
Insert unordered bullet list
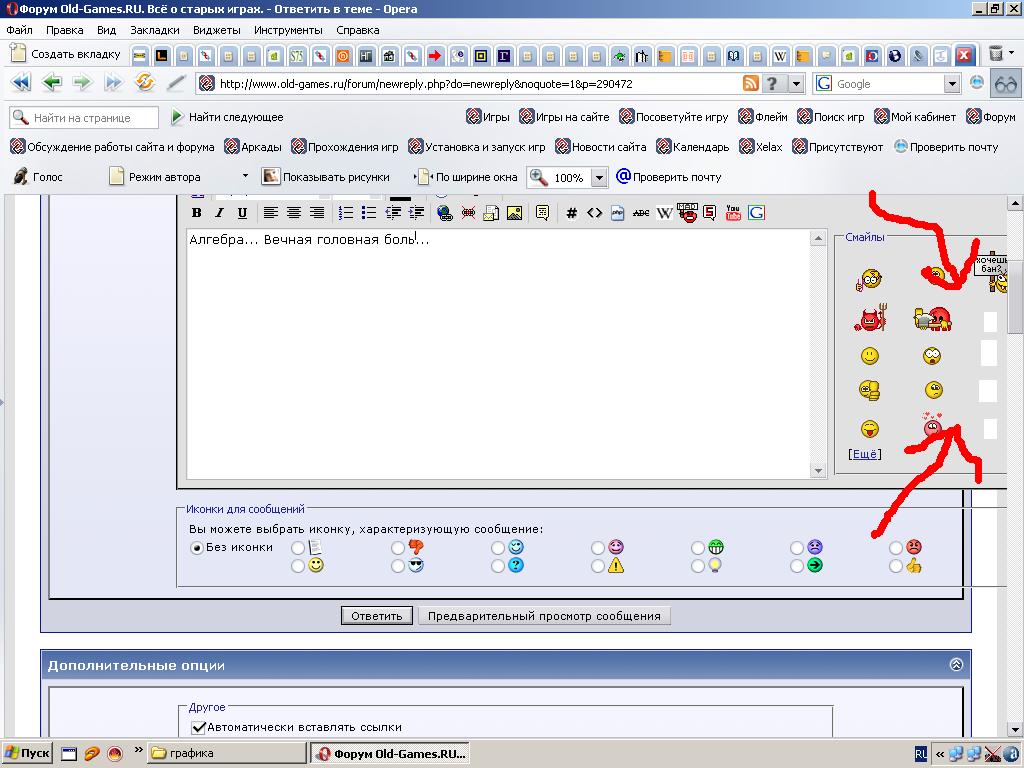(x=369, y=213)
